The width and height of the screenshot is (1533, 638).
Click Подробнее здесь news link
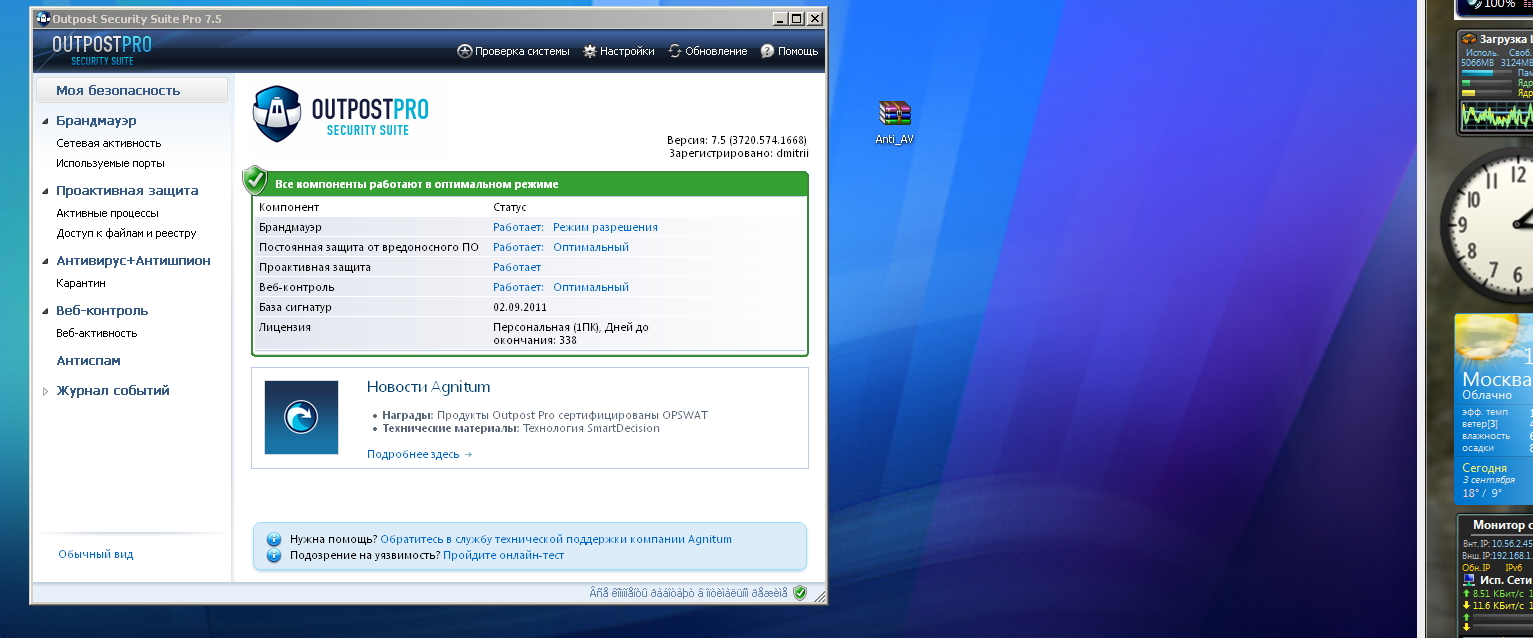[x=419, y=454]
